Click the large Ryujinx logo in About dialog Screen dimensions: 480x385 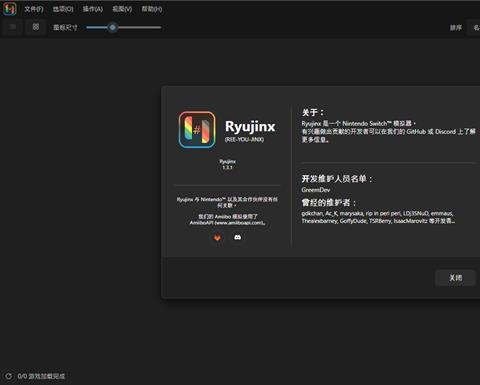[197, 130]
